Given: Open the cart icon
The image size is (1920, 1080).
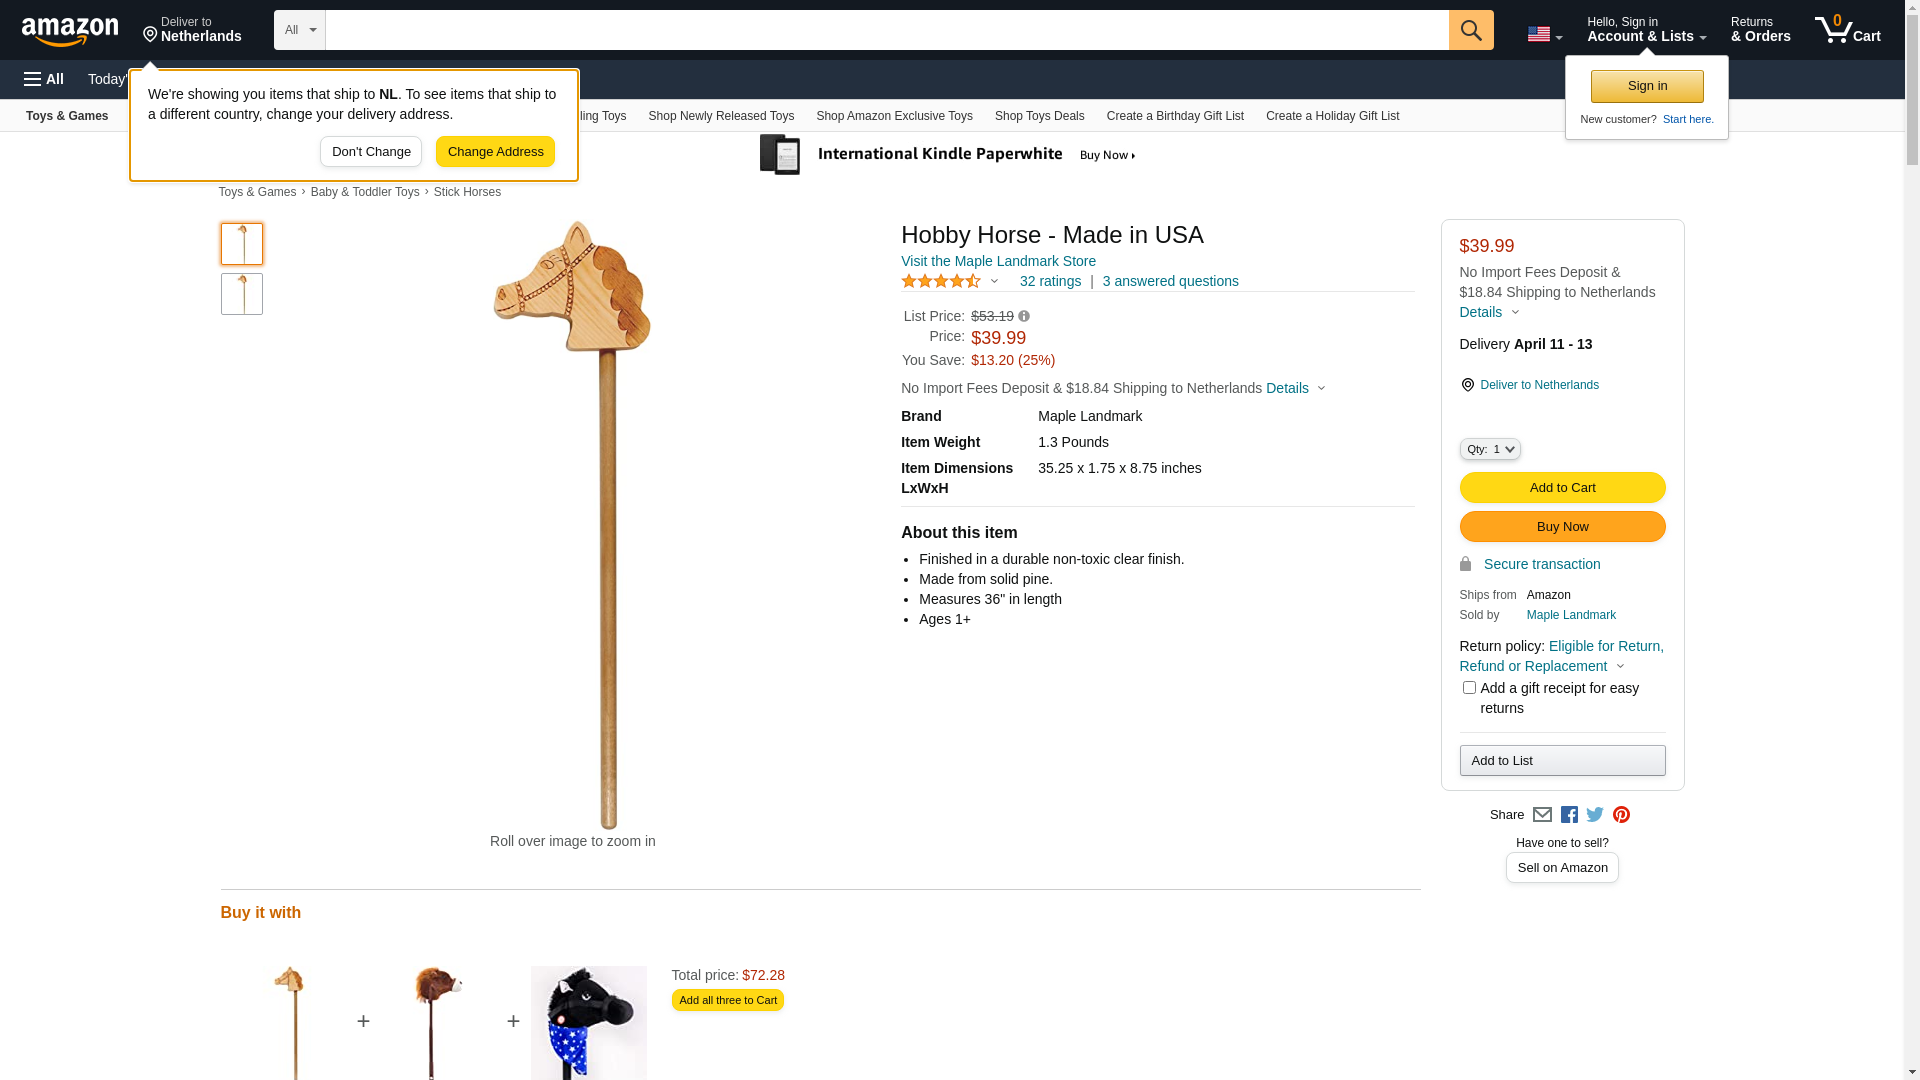Looking at the screenshot, I should click(1847, 29).
